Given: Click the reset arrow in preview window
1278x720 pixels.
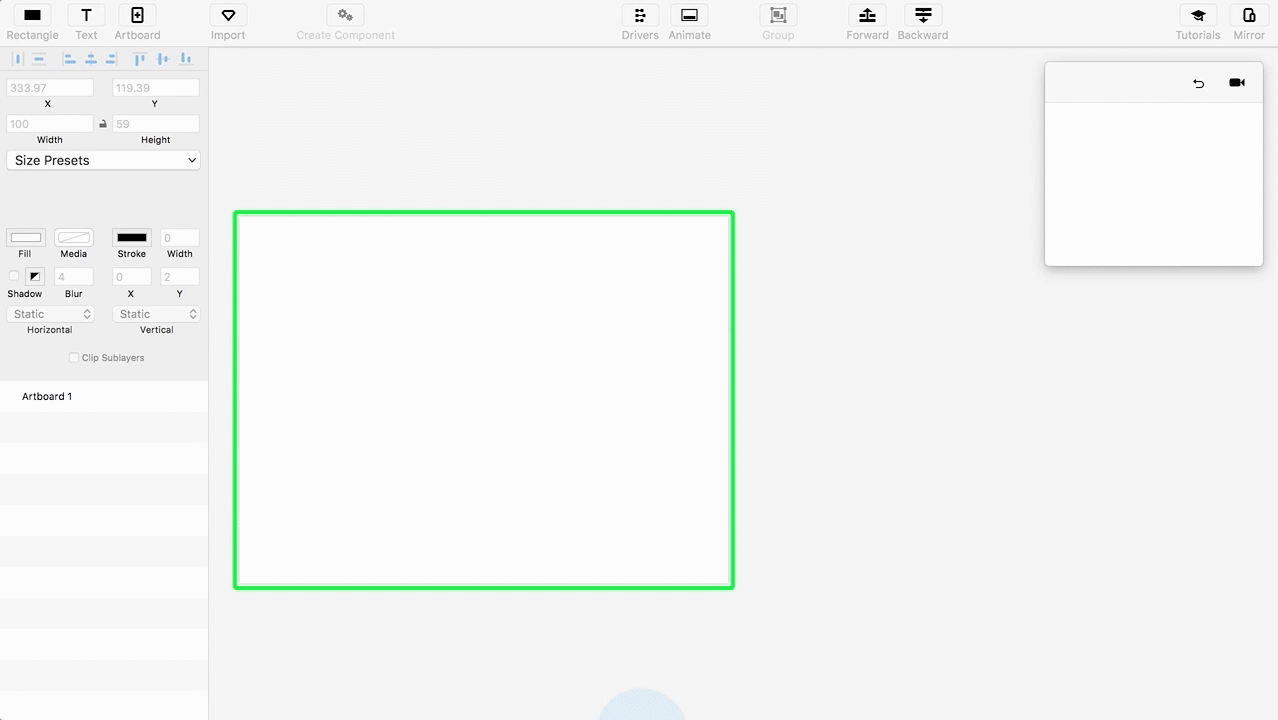Looking at the screenshot, I should click(1199, 83).
